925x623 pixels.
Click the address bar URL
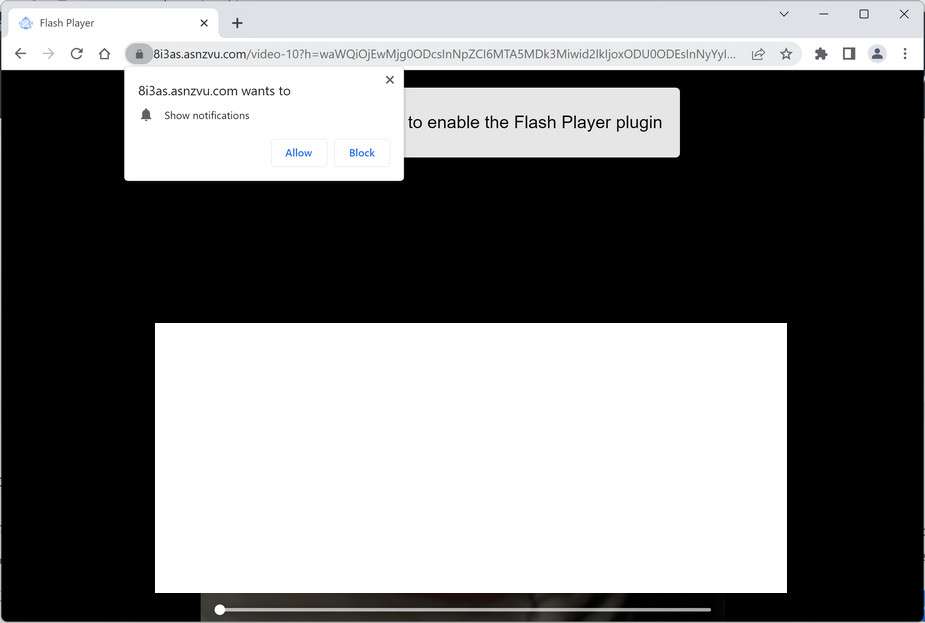pos(444,54)
